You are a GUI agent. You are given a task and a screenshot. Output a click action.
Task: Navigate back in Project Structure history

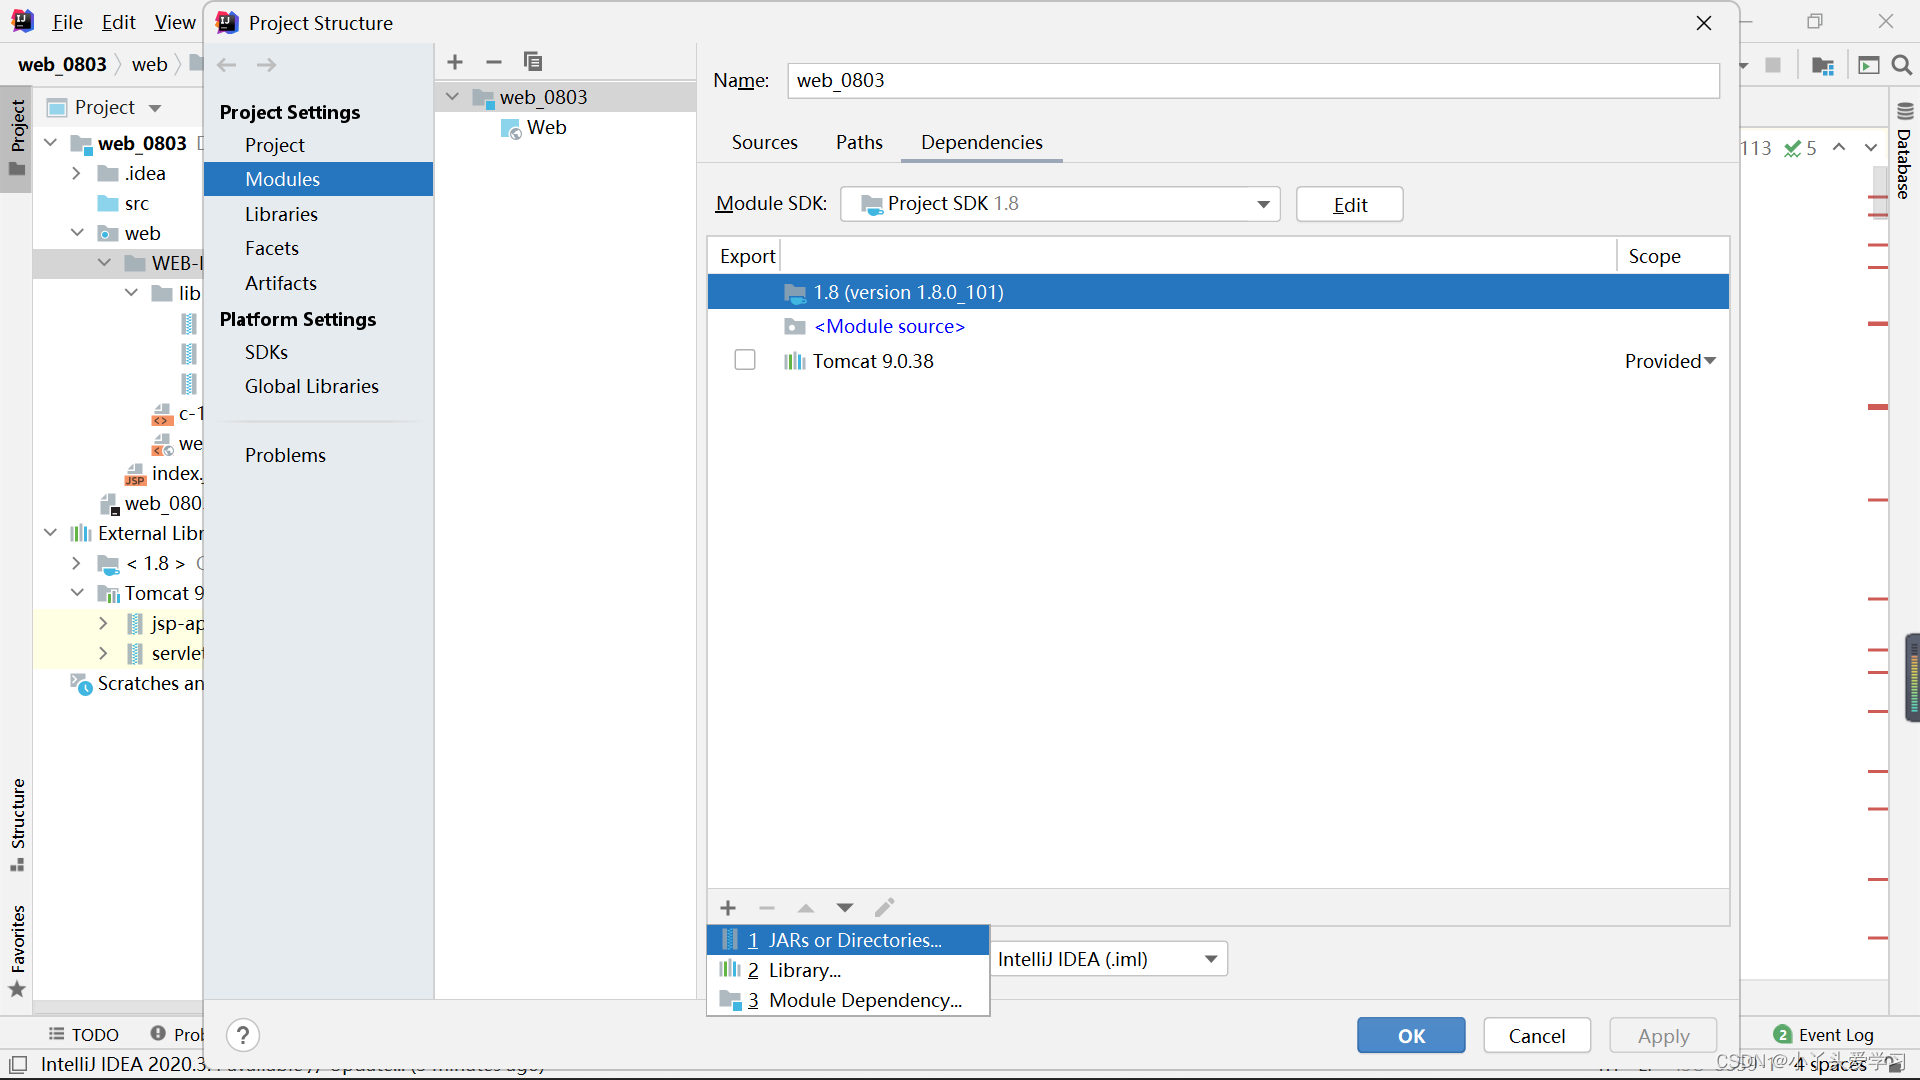pos(227,65)
